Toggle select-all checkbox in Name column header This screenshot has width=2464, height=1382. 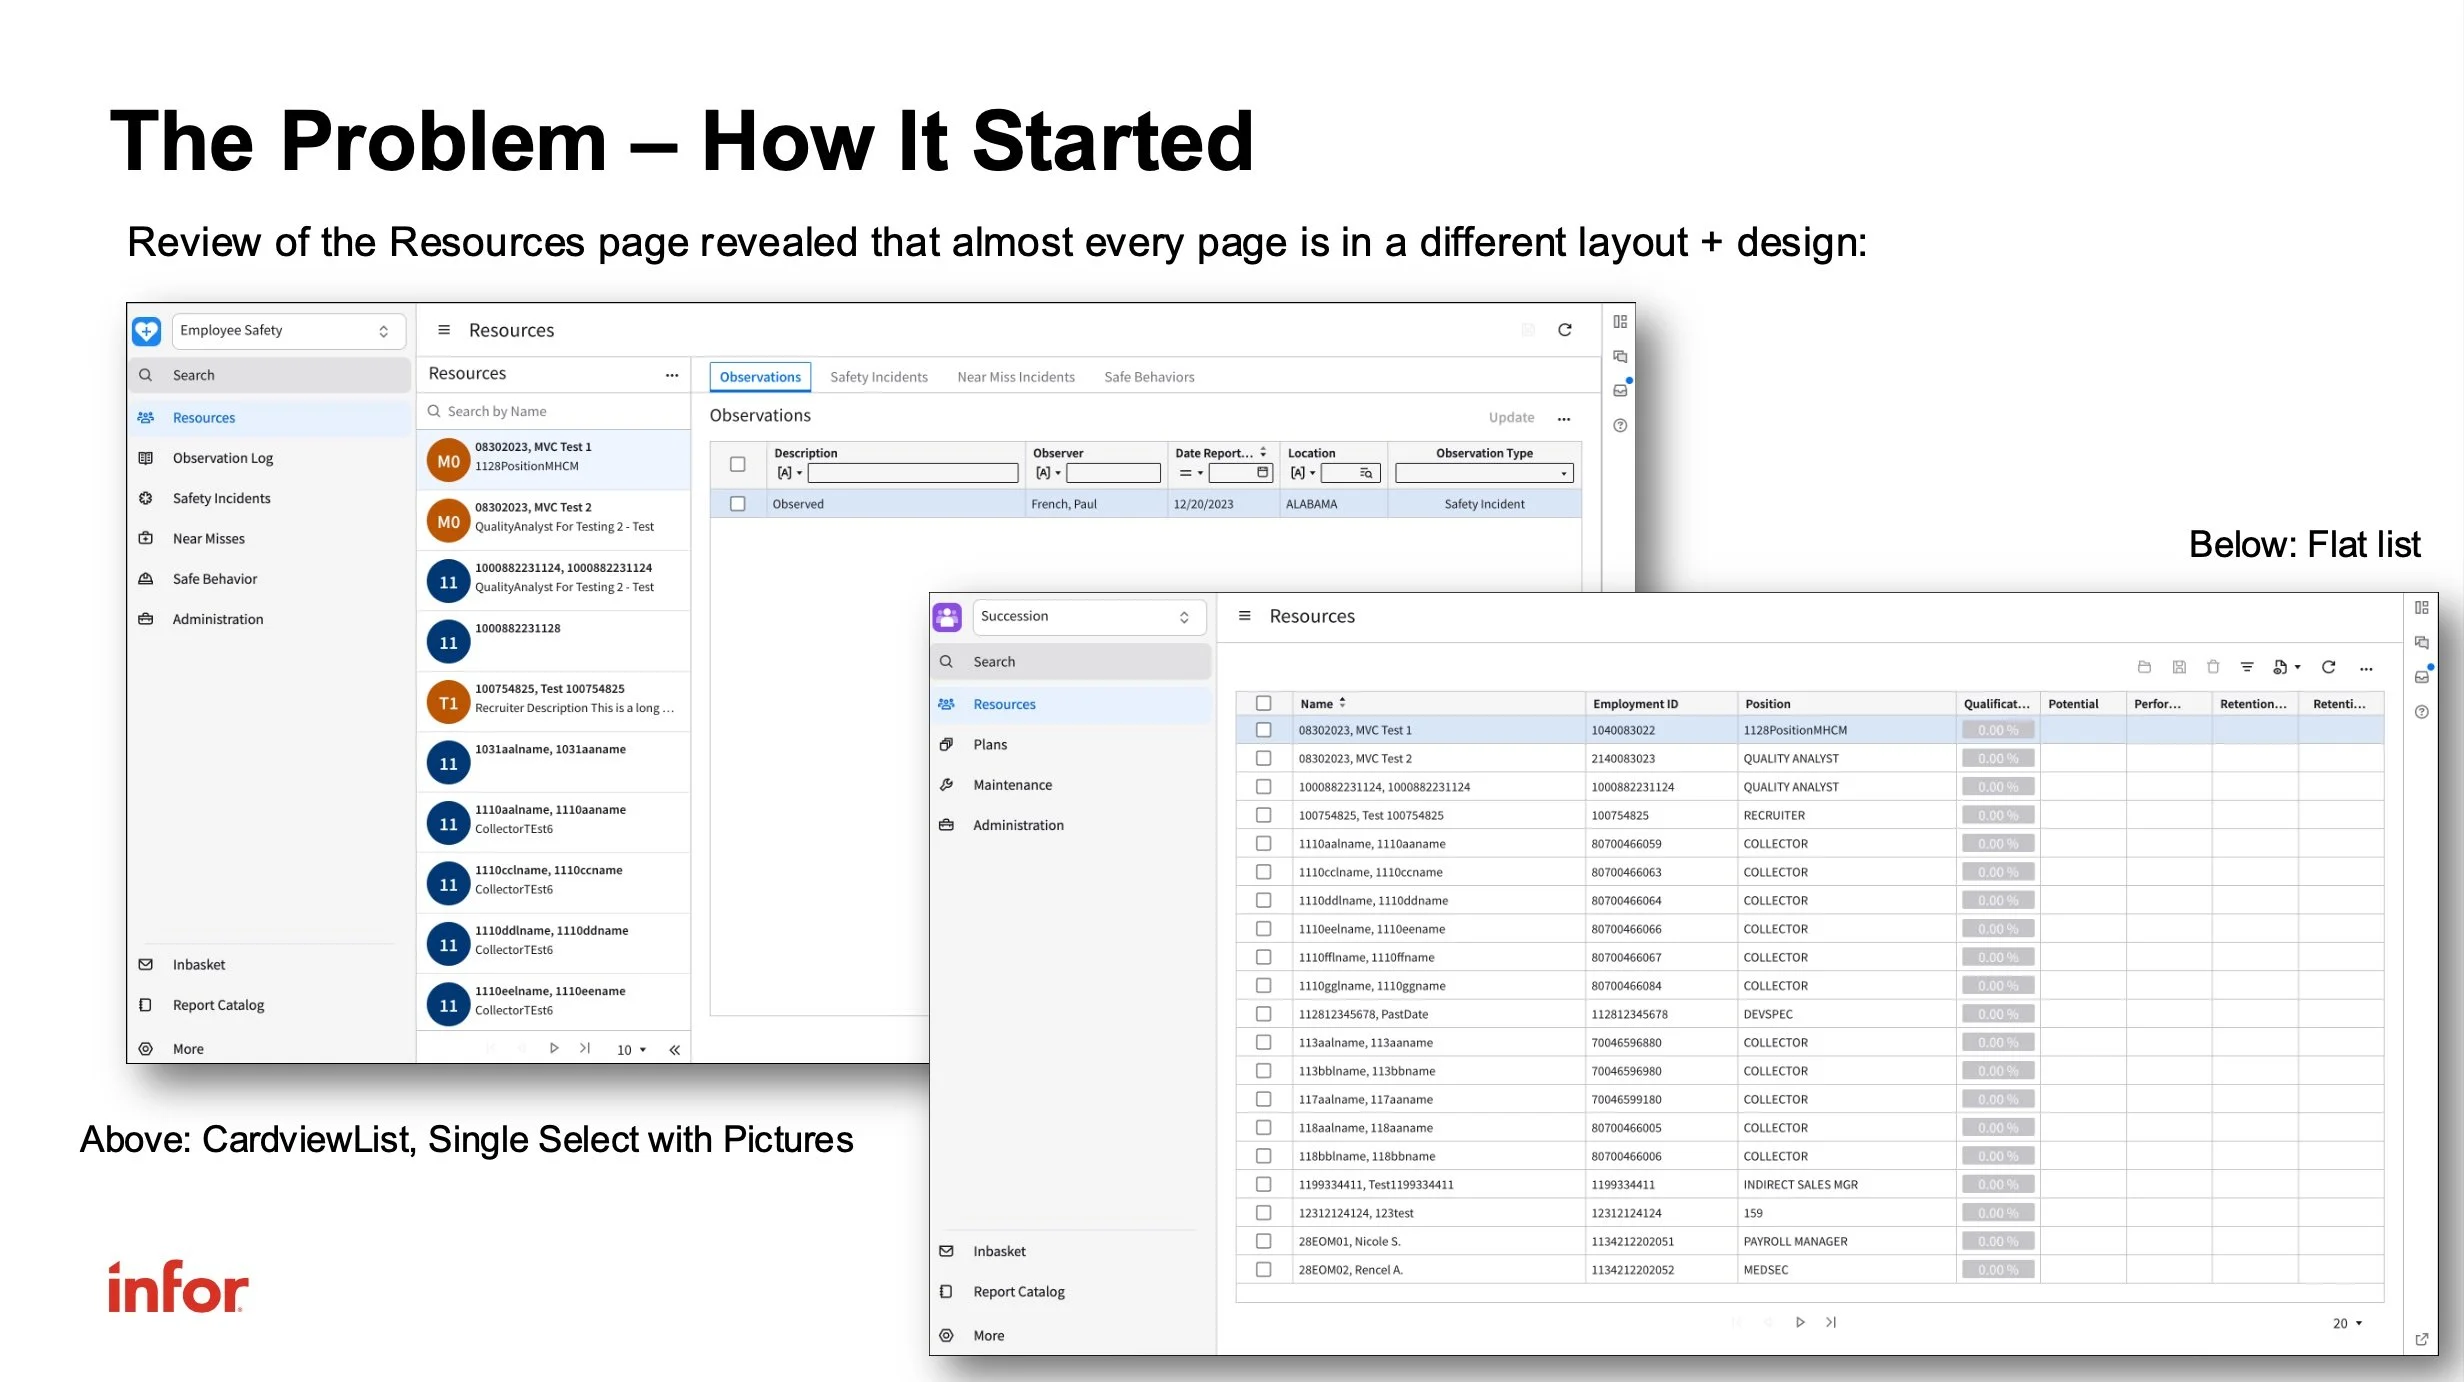tap(1263, 703)
